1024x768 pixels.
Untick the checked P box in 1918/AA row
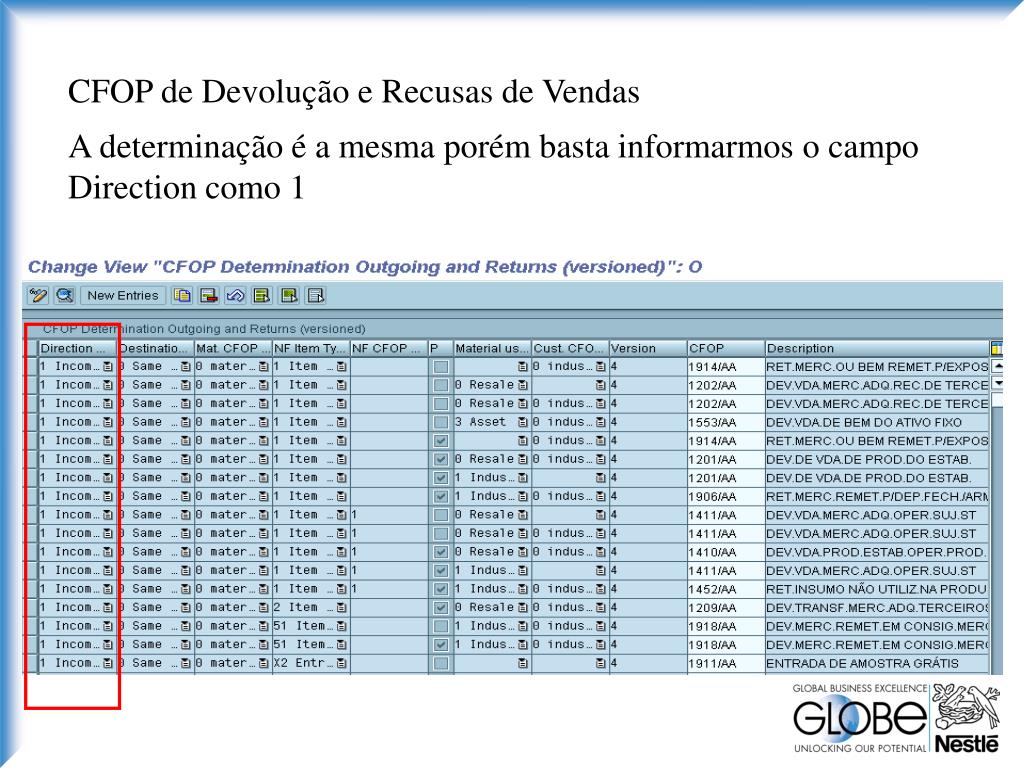coord(441,645)
